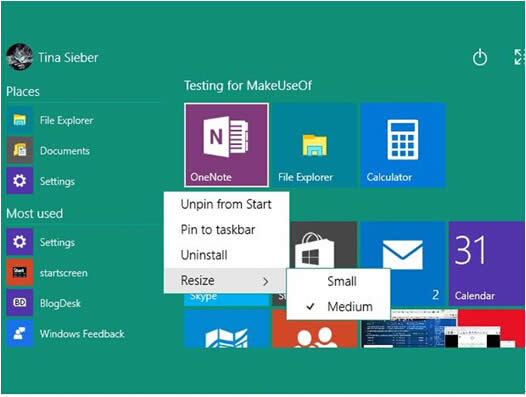The image size is (526, 397).
Task: Click the expand Start menu icon
Action: click(x=519, y=57)
